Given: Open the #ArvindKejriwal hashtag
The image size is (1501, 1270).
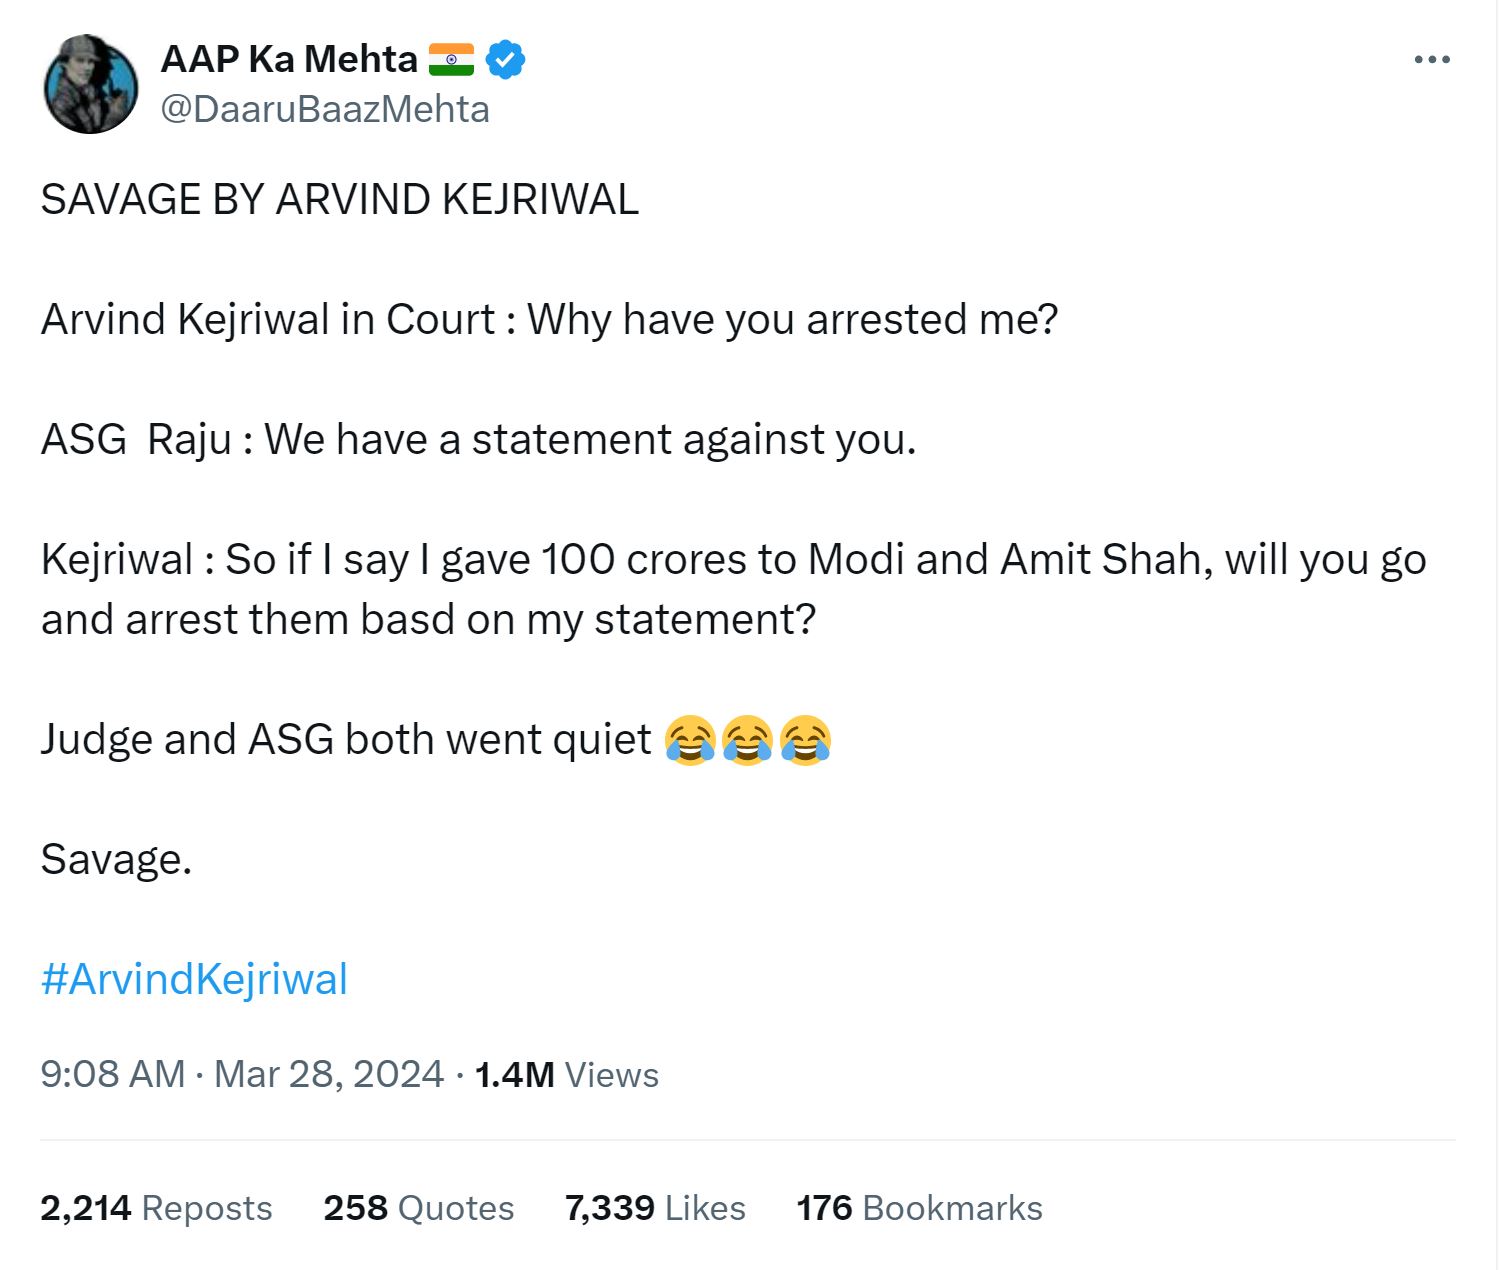Looking at the screenshot, I should pos(194,979).
